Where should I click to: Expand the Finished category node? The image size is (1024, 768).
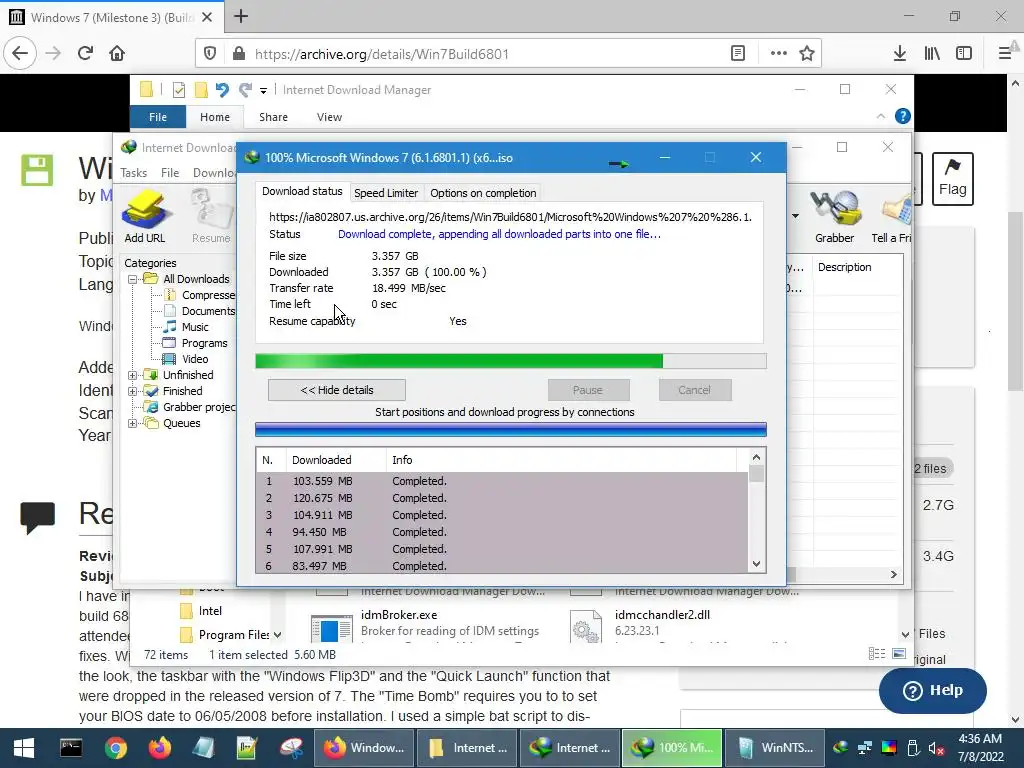133,391
